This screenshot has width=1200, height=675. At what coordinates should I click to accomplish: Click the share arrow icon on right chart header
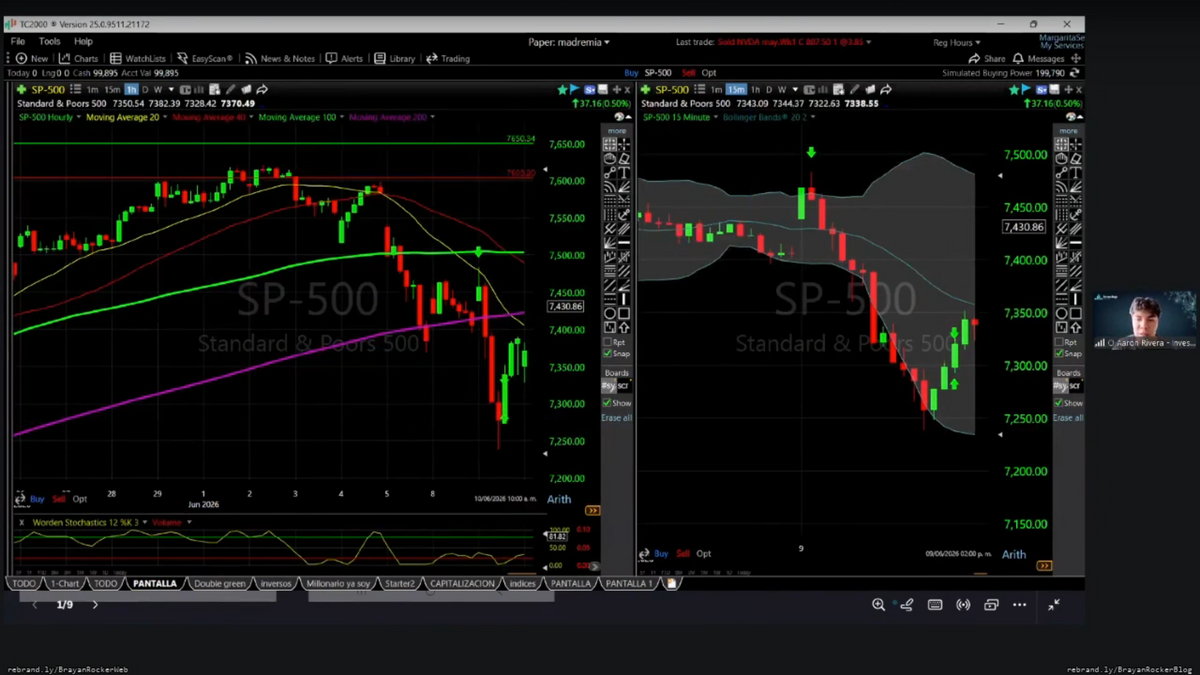click(886, 90)
